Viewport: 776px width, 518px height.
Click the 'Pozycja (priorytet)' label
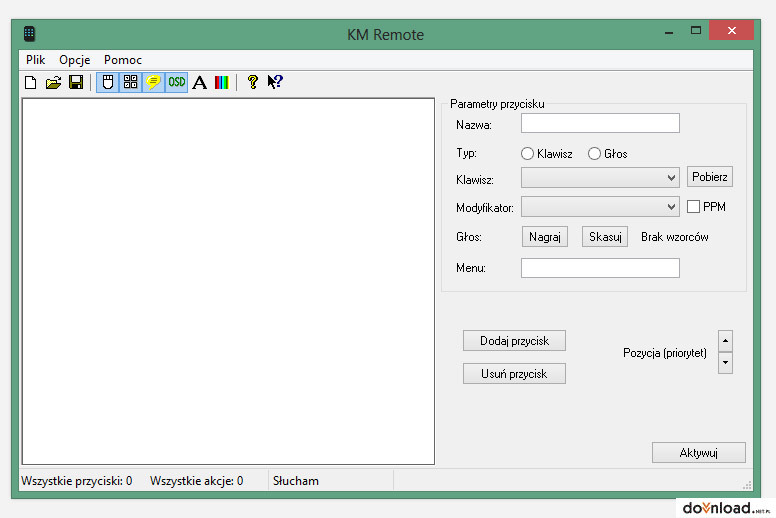tap(665, 353)
